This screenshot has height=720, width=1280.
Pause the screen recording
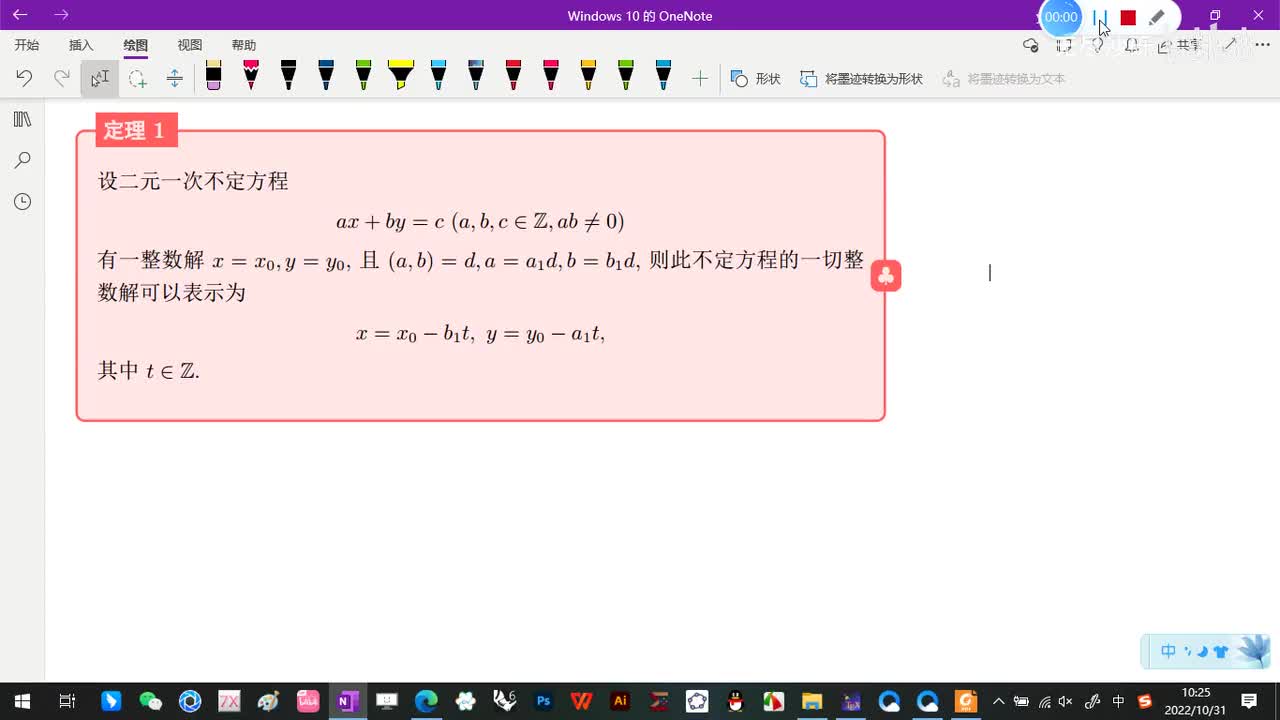1100,17
